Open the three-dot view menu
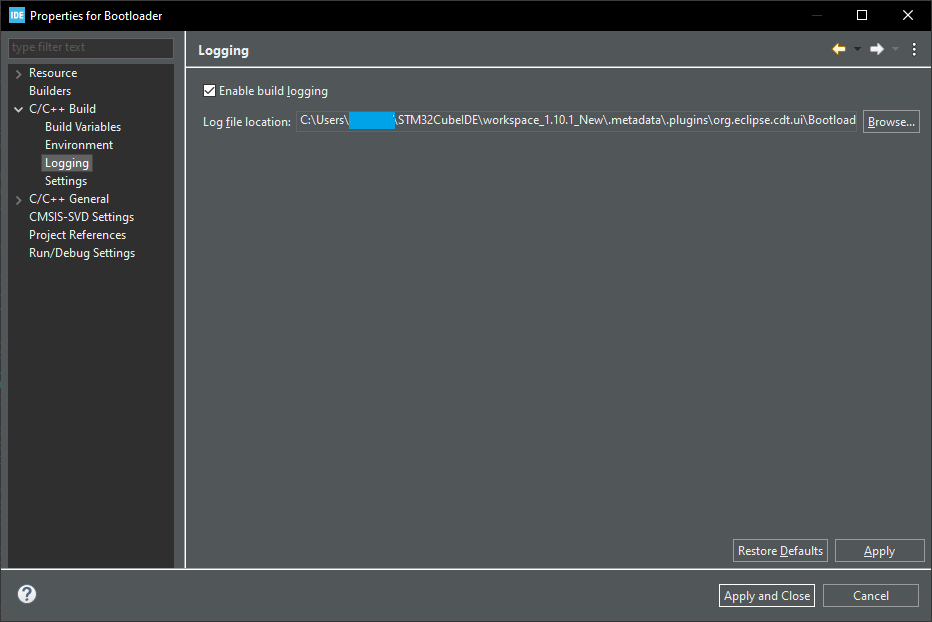 click(x=914, y=49)
